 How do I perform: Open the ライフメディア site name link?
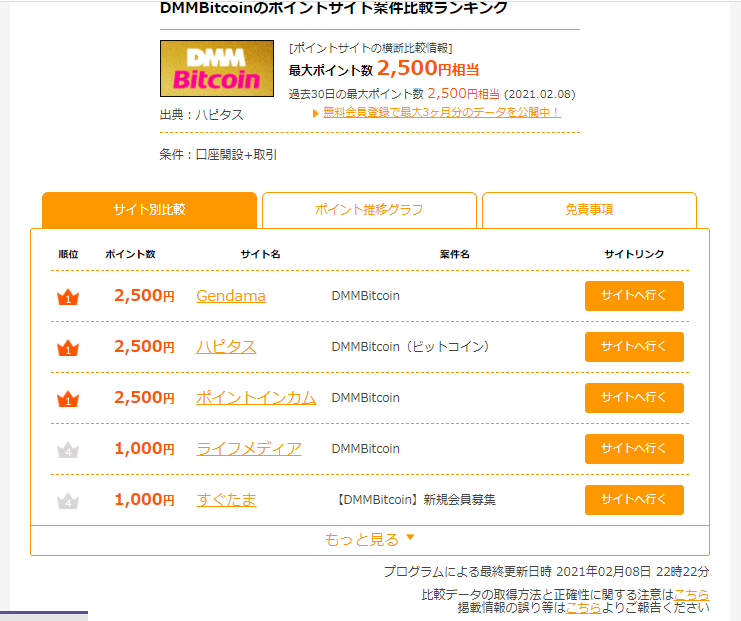(x=249, y=449)
